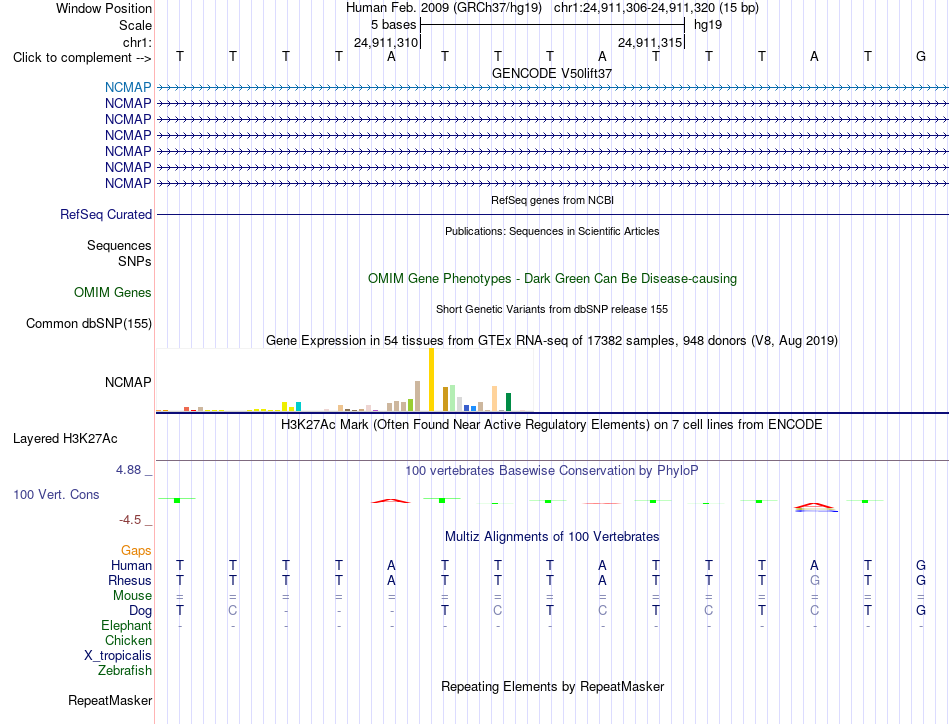Click the Window Position label
950x724 pixels.
[104, 8]
